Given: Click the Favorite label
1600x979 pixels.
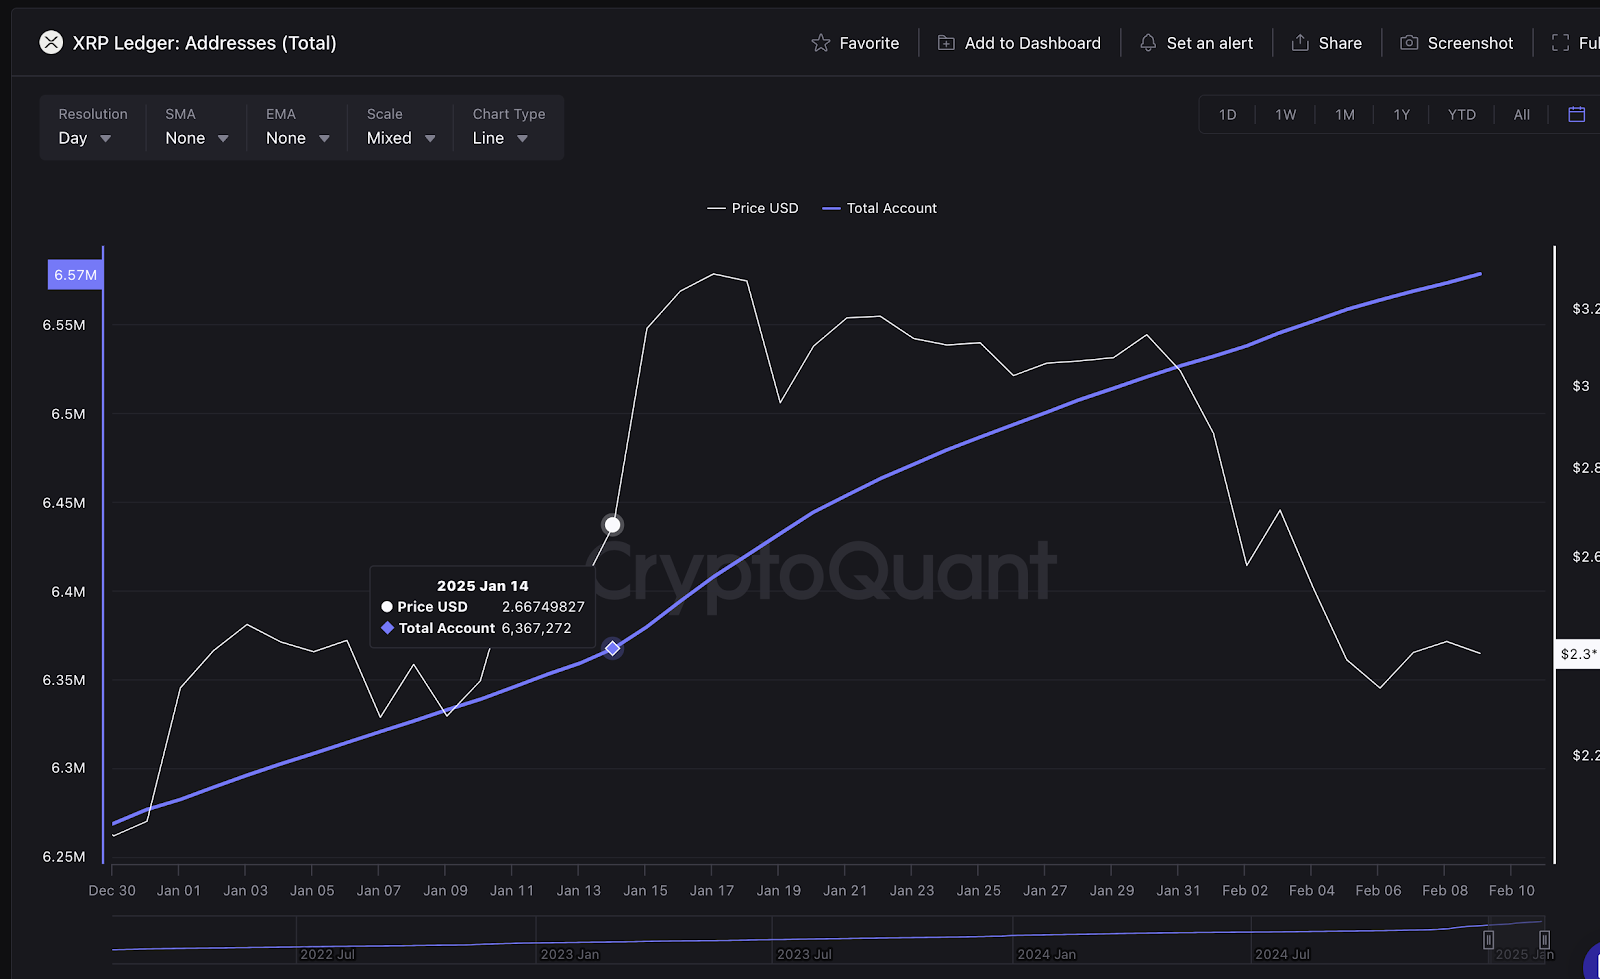Looking at the screenshot, I should click(869, 43).
